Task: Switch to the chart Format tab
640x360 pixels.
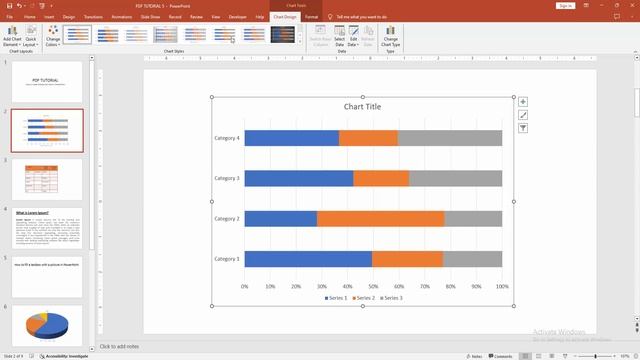Action: (311, 17)
